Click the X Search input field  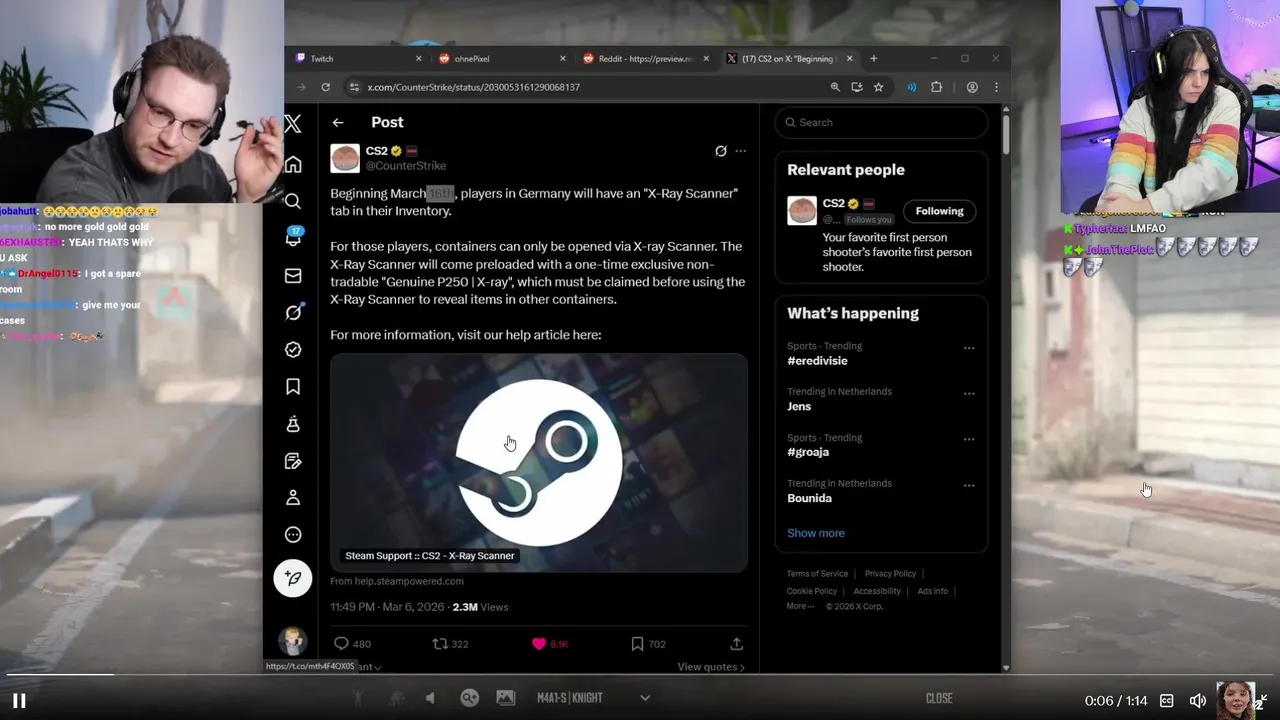click(x=881, y=122)
